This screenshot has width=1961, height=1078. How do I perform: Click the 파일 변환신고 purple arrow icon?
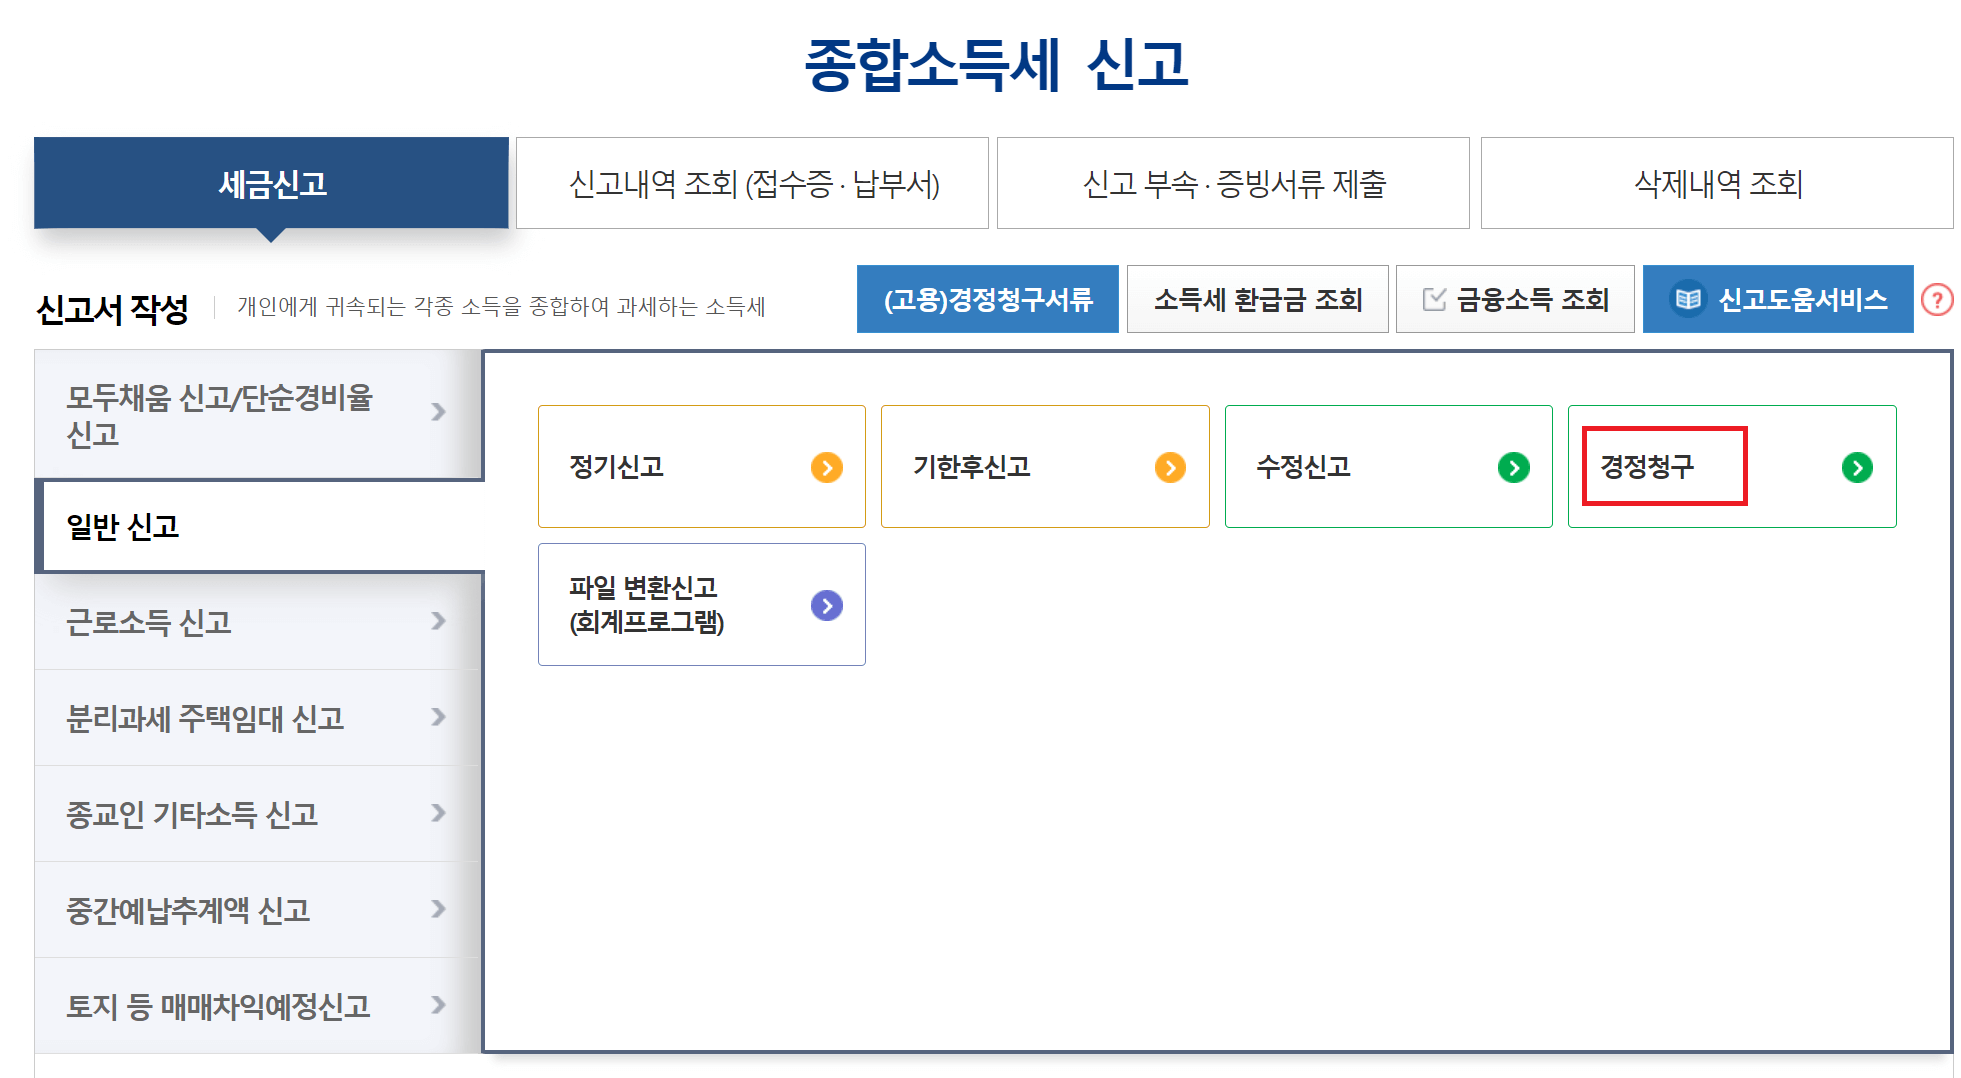pyautogui.click(x=826, y=604)
